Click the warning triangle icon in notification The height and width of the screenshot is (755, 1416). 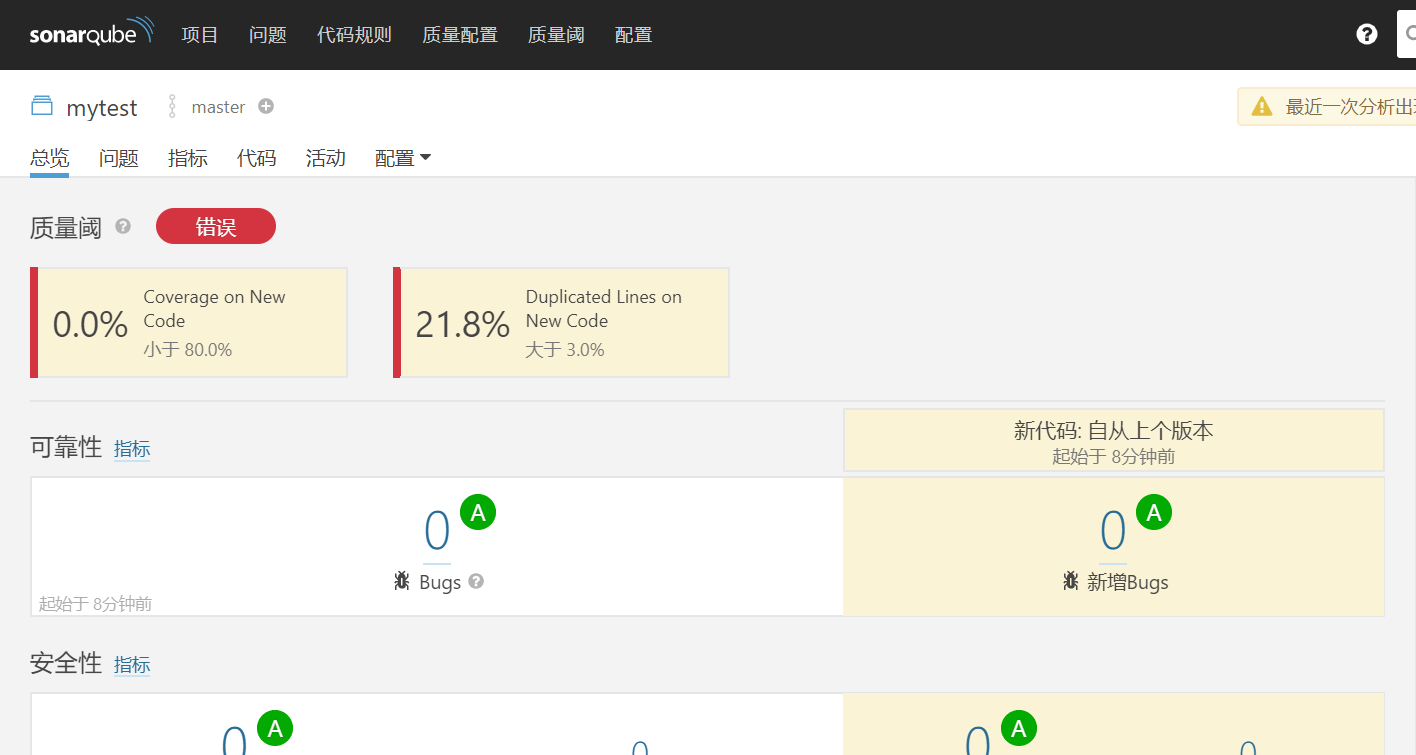1262,107
